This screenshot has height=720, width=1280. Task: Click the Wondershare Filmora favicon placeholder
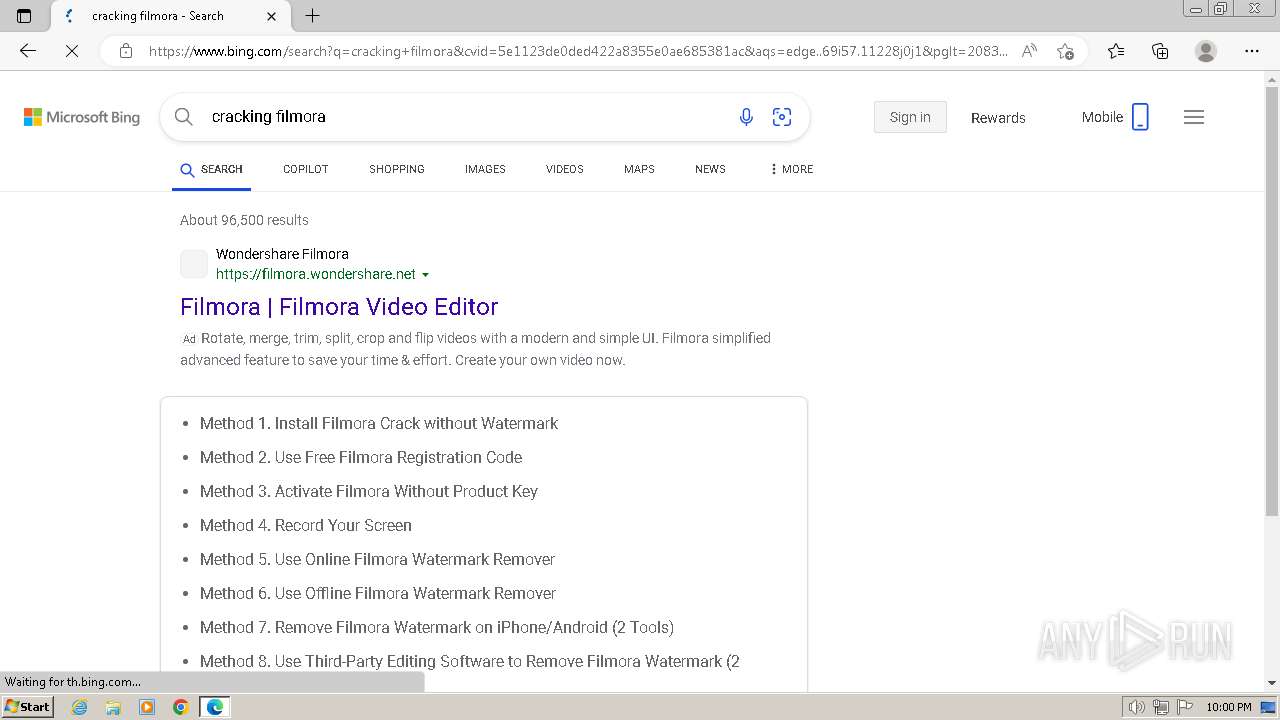194,264
